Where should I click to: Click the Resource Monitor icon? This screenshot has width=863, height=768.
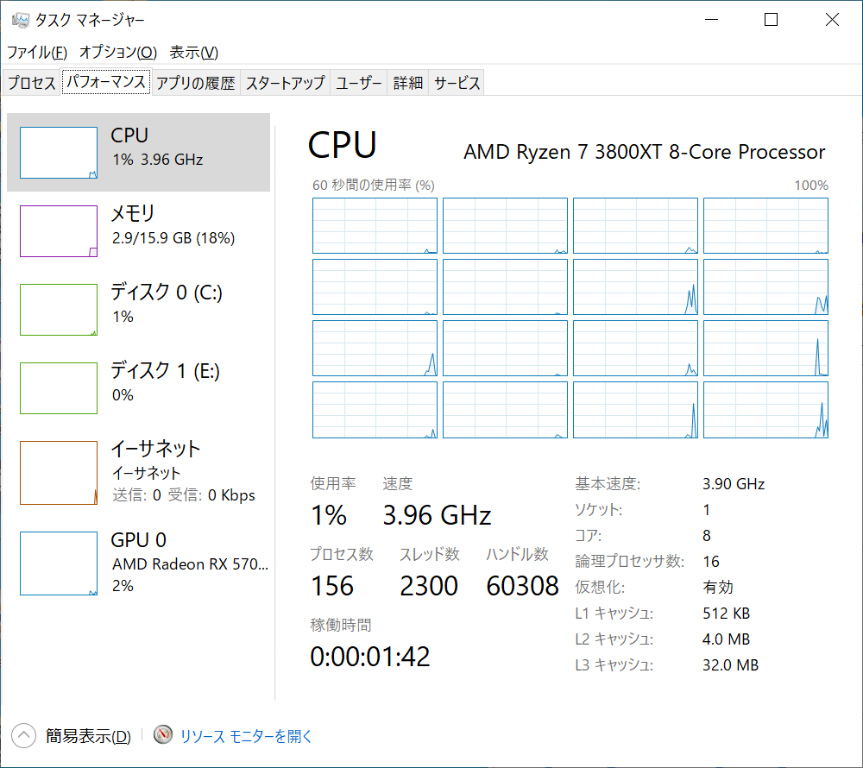163,736
